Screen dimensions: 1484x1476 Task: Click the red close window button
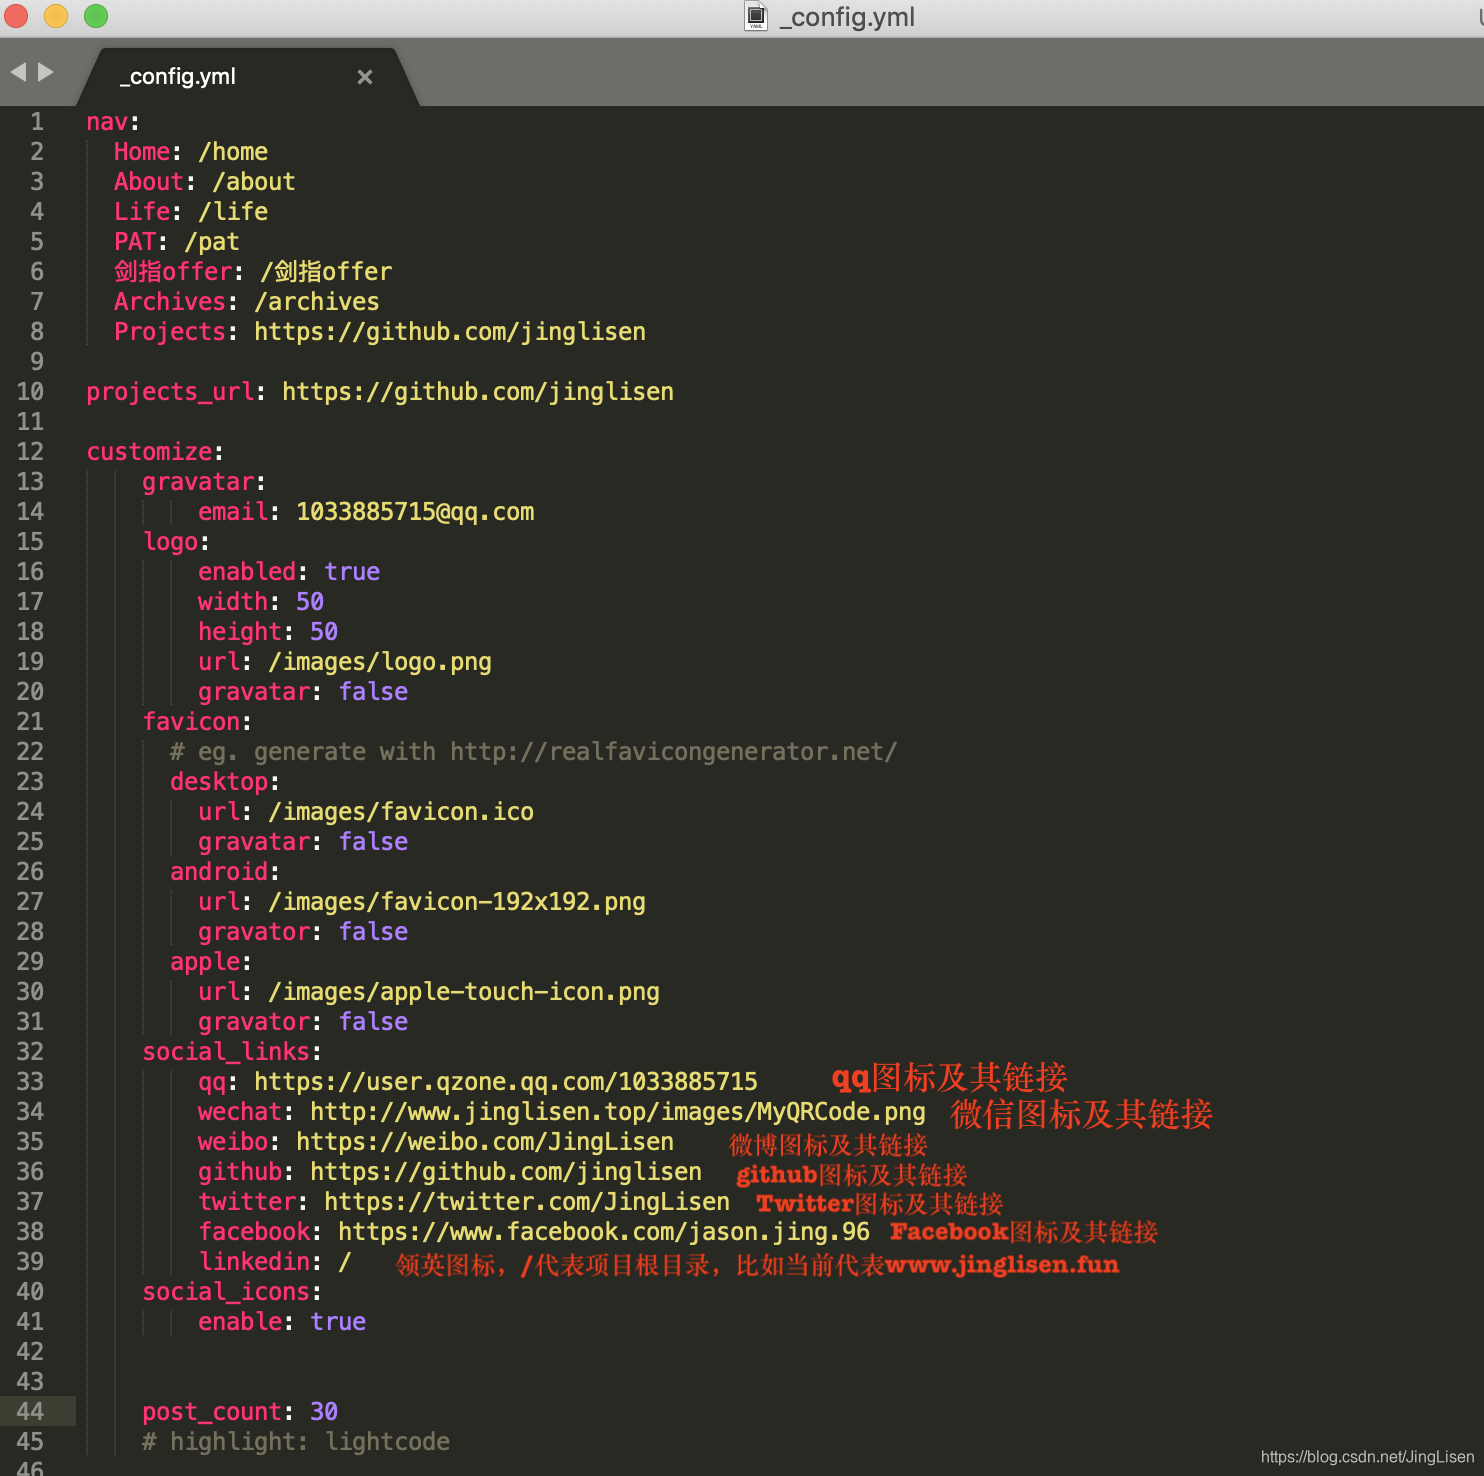pos(15,16)
